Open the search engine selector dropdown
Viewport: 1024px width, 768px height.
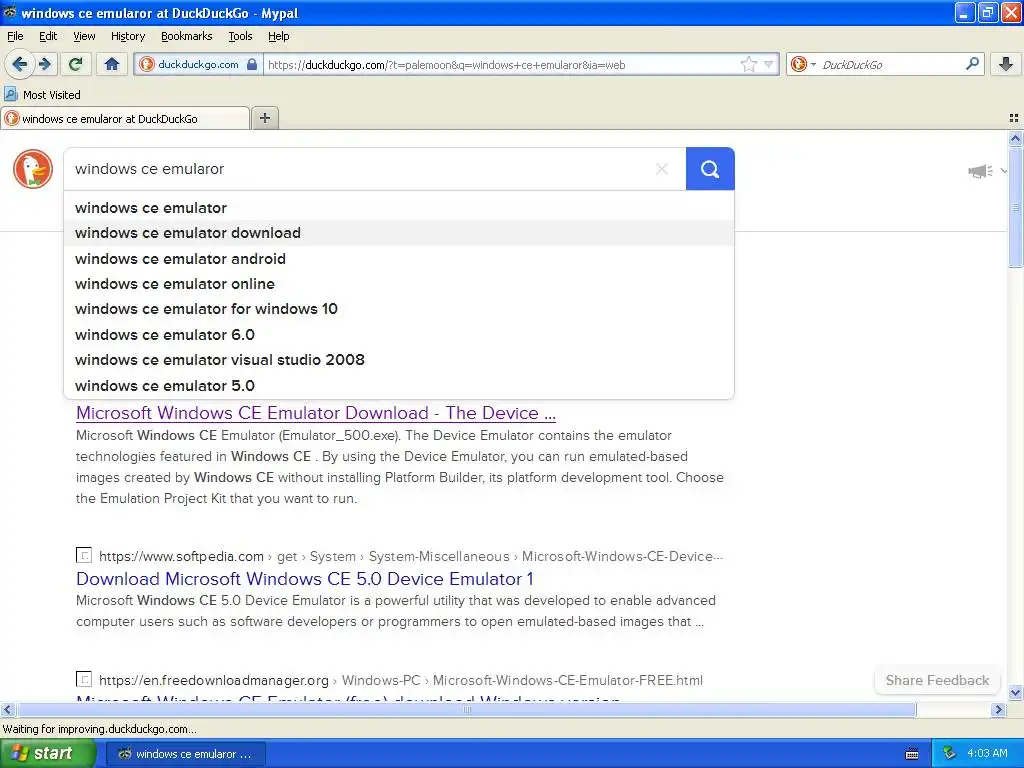click(x=803, y=65)
